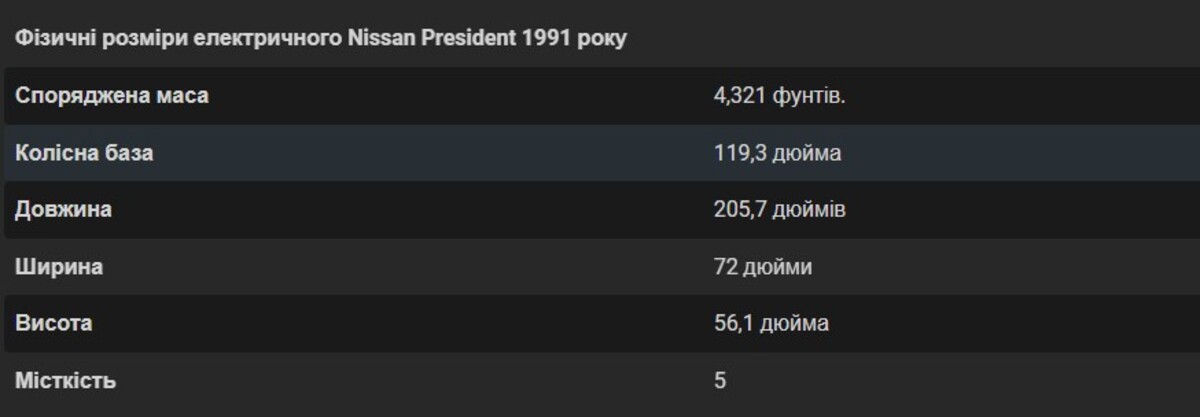The height and width of the screenshot is (417, 1200).
Task: Click the '56,1 дюйма' height value
Action: [771, 324]
